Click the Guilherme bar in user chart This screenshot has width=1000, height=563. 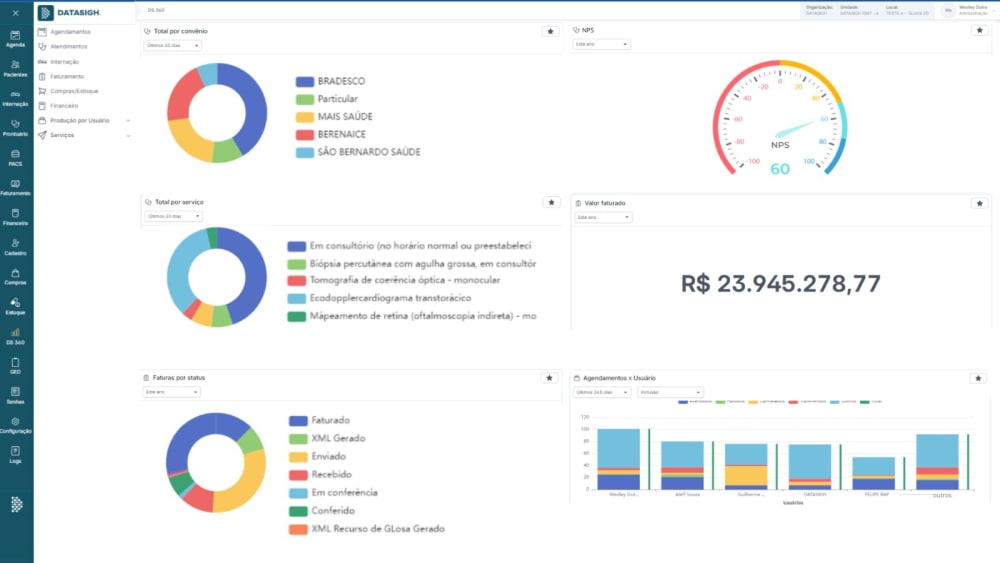(x=746, y=467)
